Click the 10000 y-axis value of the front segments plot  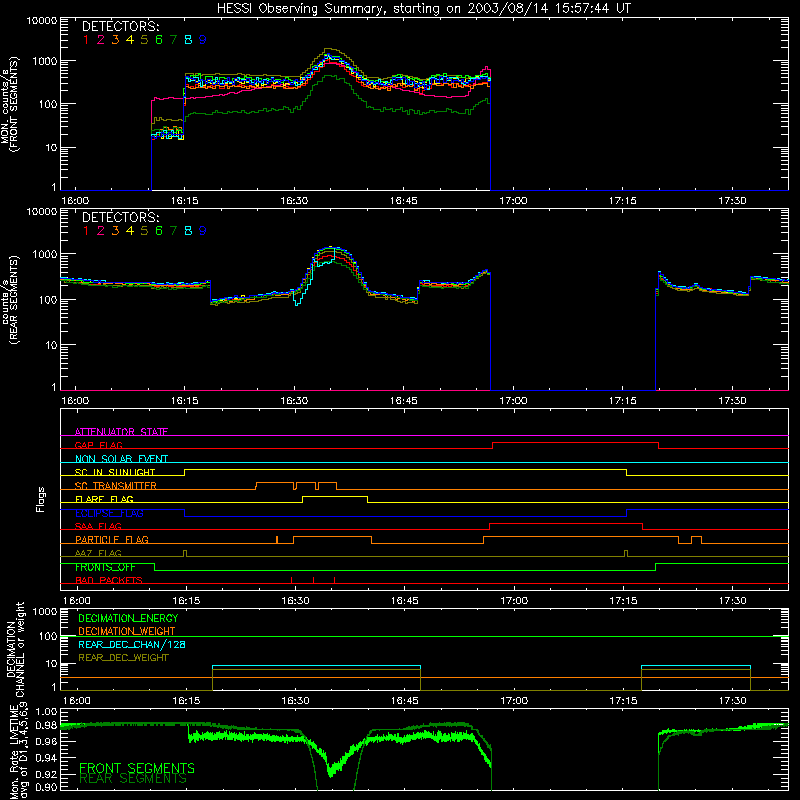click(42, 21)
